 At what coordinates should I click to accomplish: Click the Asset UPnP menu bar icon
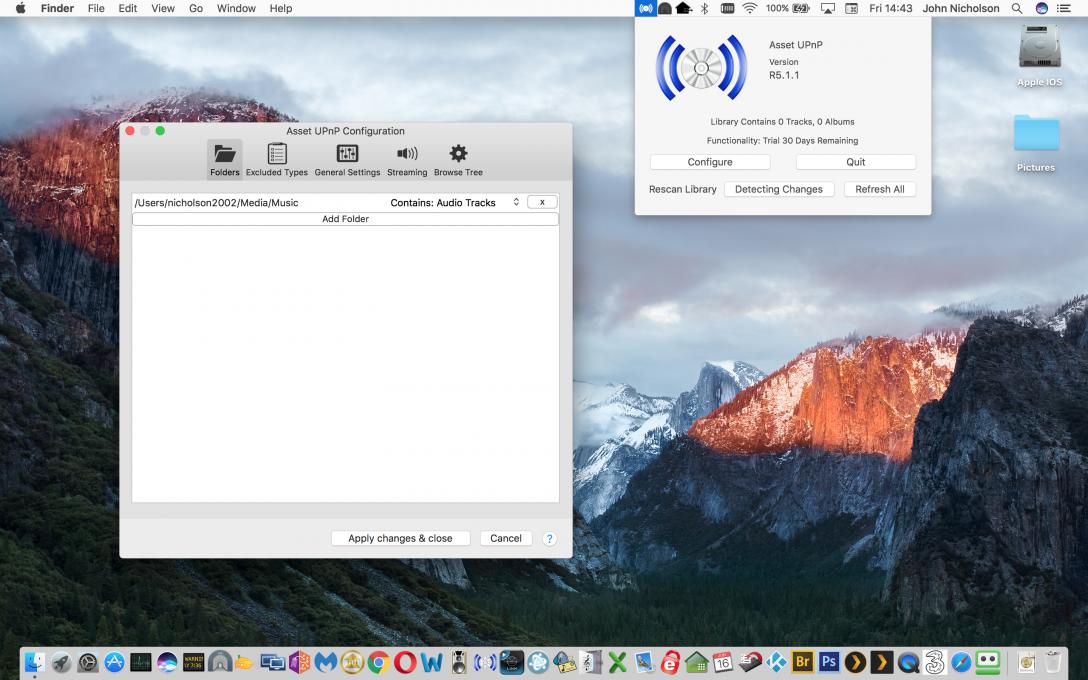tap(645, 8)
